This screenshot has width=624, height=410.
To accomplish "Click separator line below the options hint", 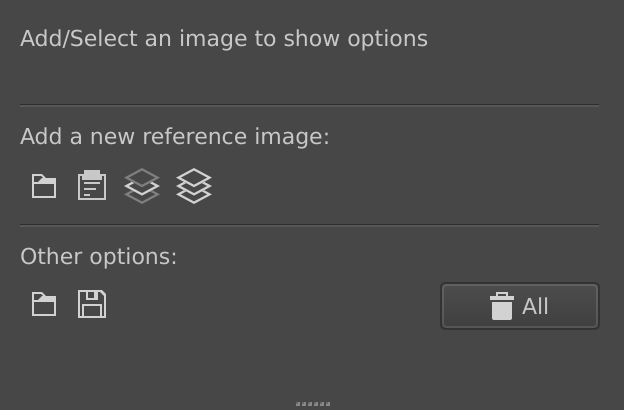I will point(309,105).
